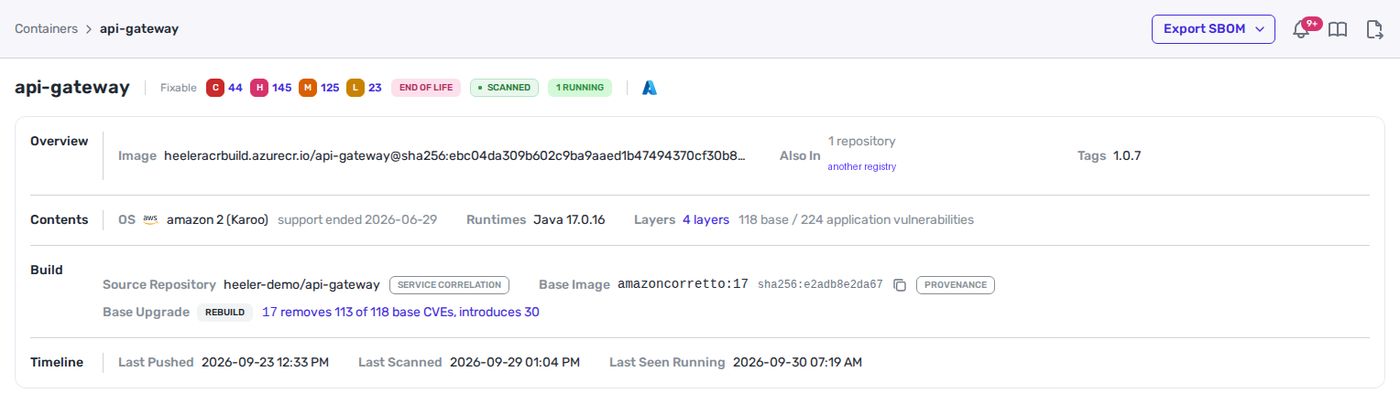Click the SCANNED status badge
This screenshot has height=393, width=1400.
(x=504, y=88)
